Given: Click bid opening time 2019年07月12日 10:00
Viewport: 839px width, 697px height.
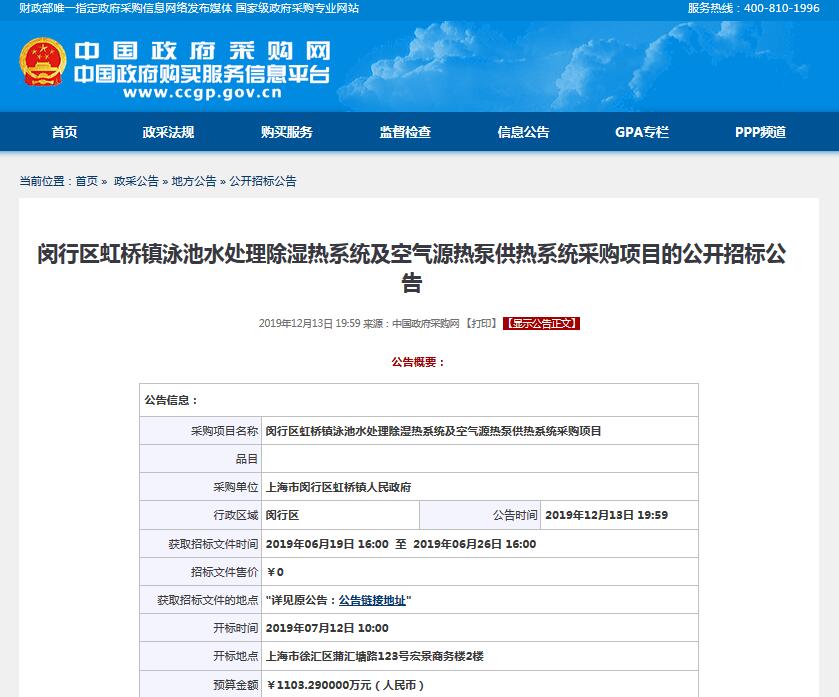Looking at the screenshot, I should click(x=327, y=628).
